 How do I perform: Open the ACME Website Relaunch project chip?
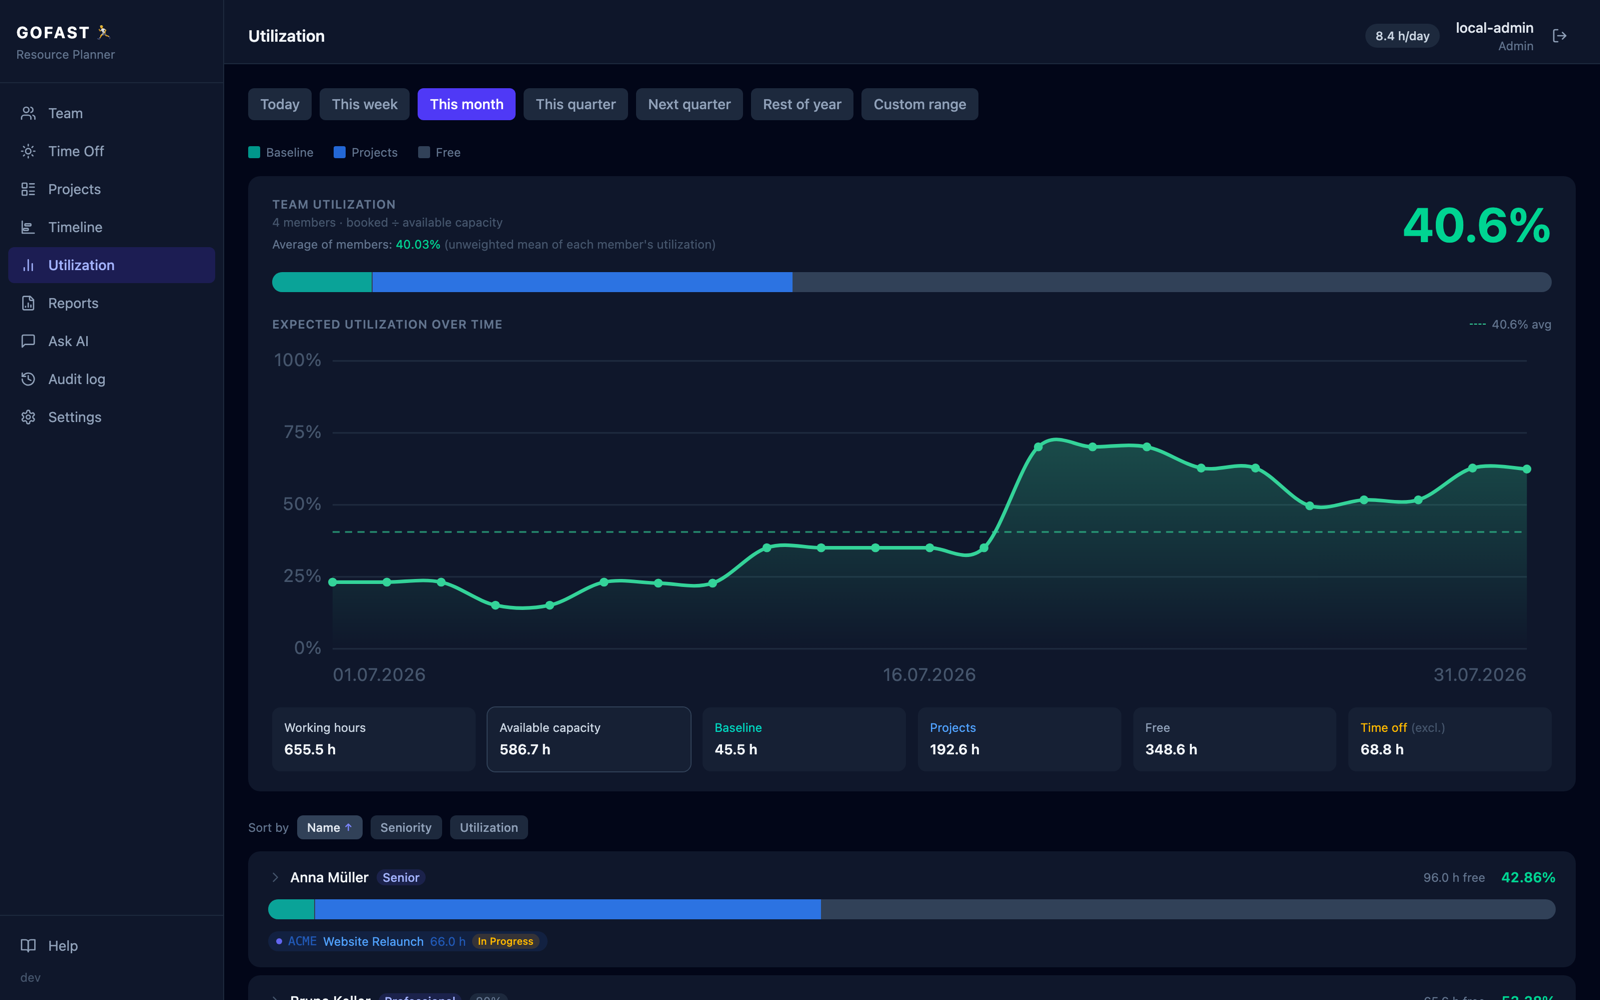pos(407,941)
